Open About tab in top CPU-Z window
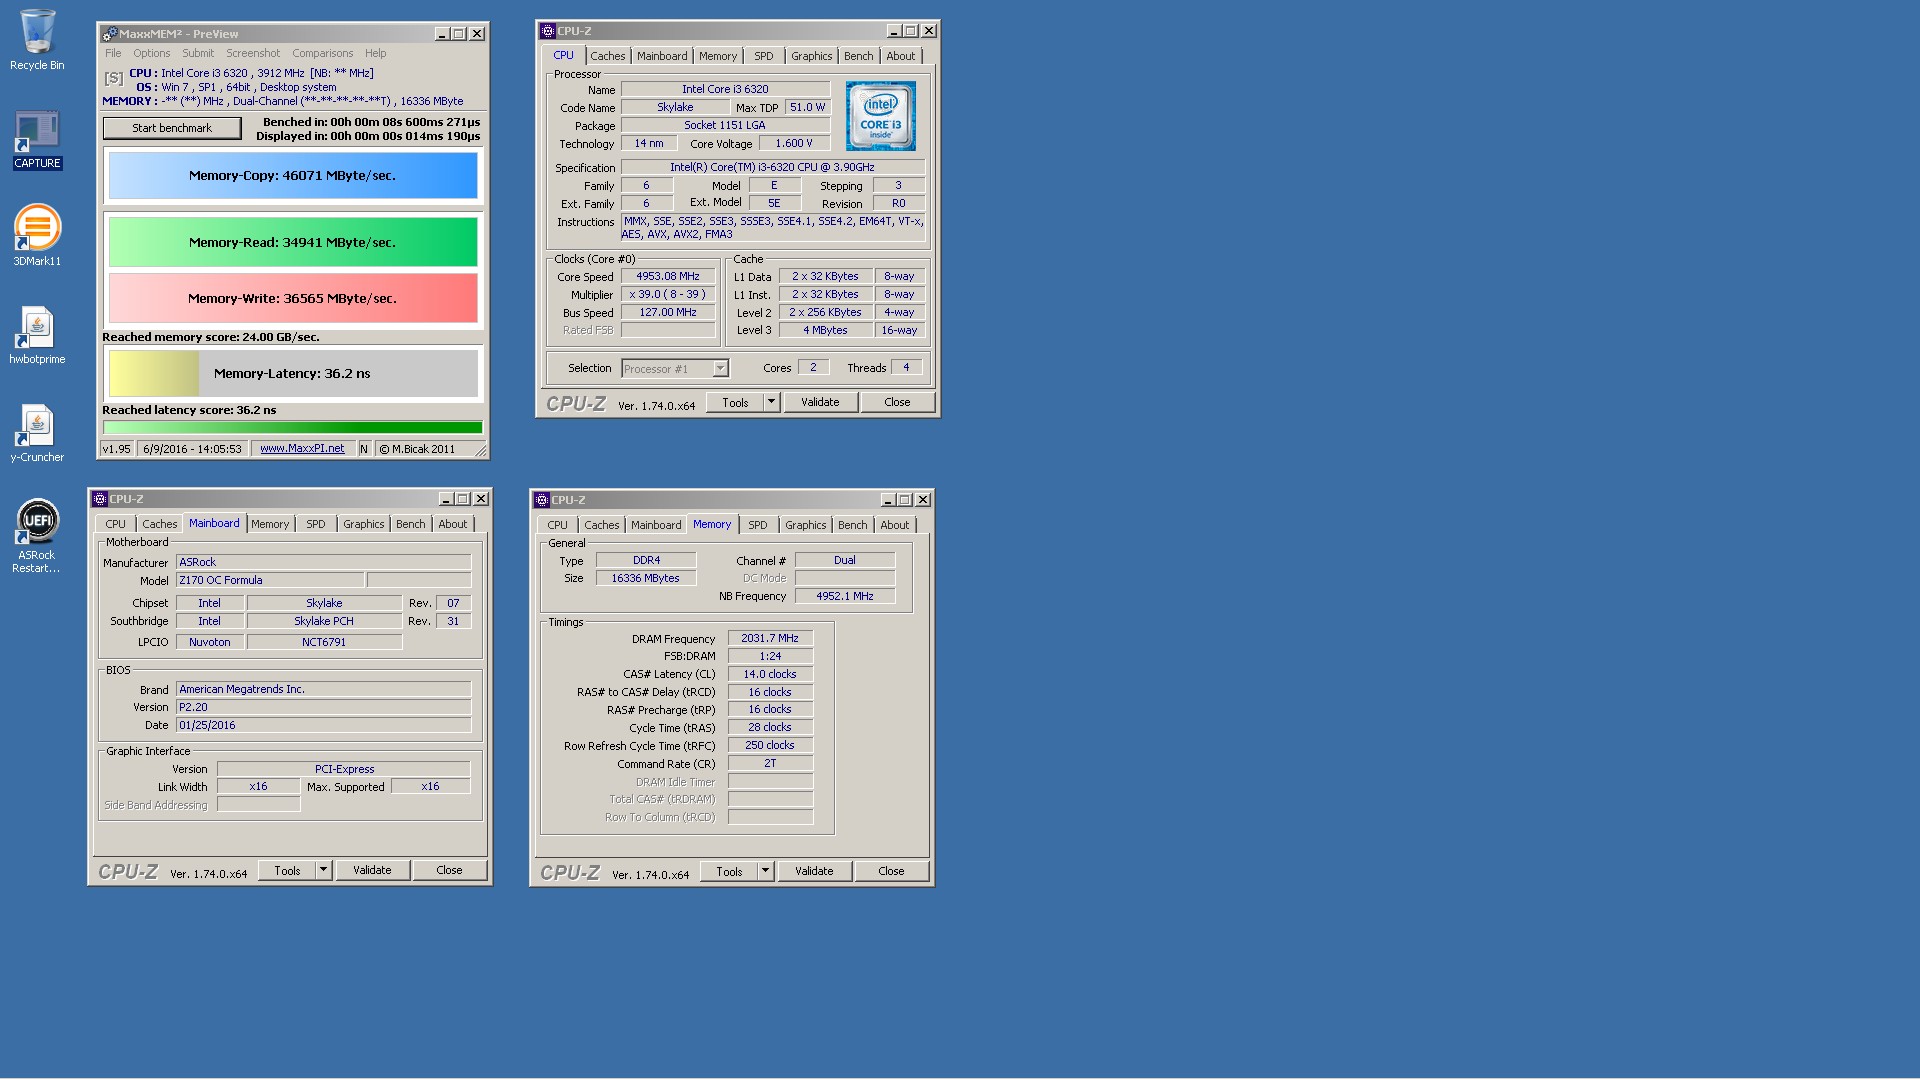 click(x=900, y=56)
